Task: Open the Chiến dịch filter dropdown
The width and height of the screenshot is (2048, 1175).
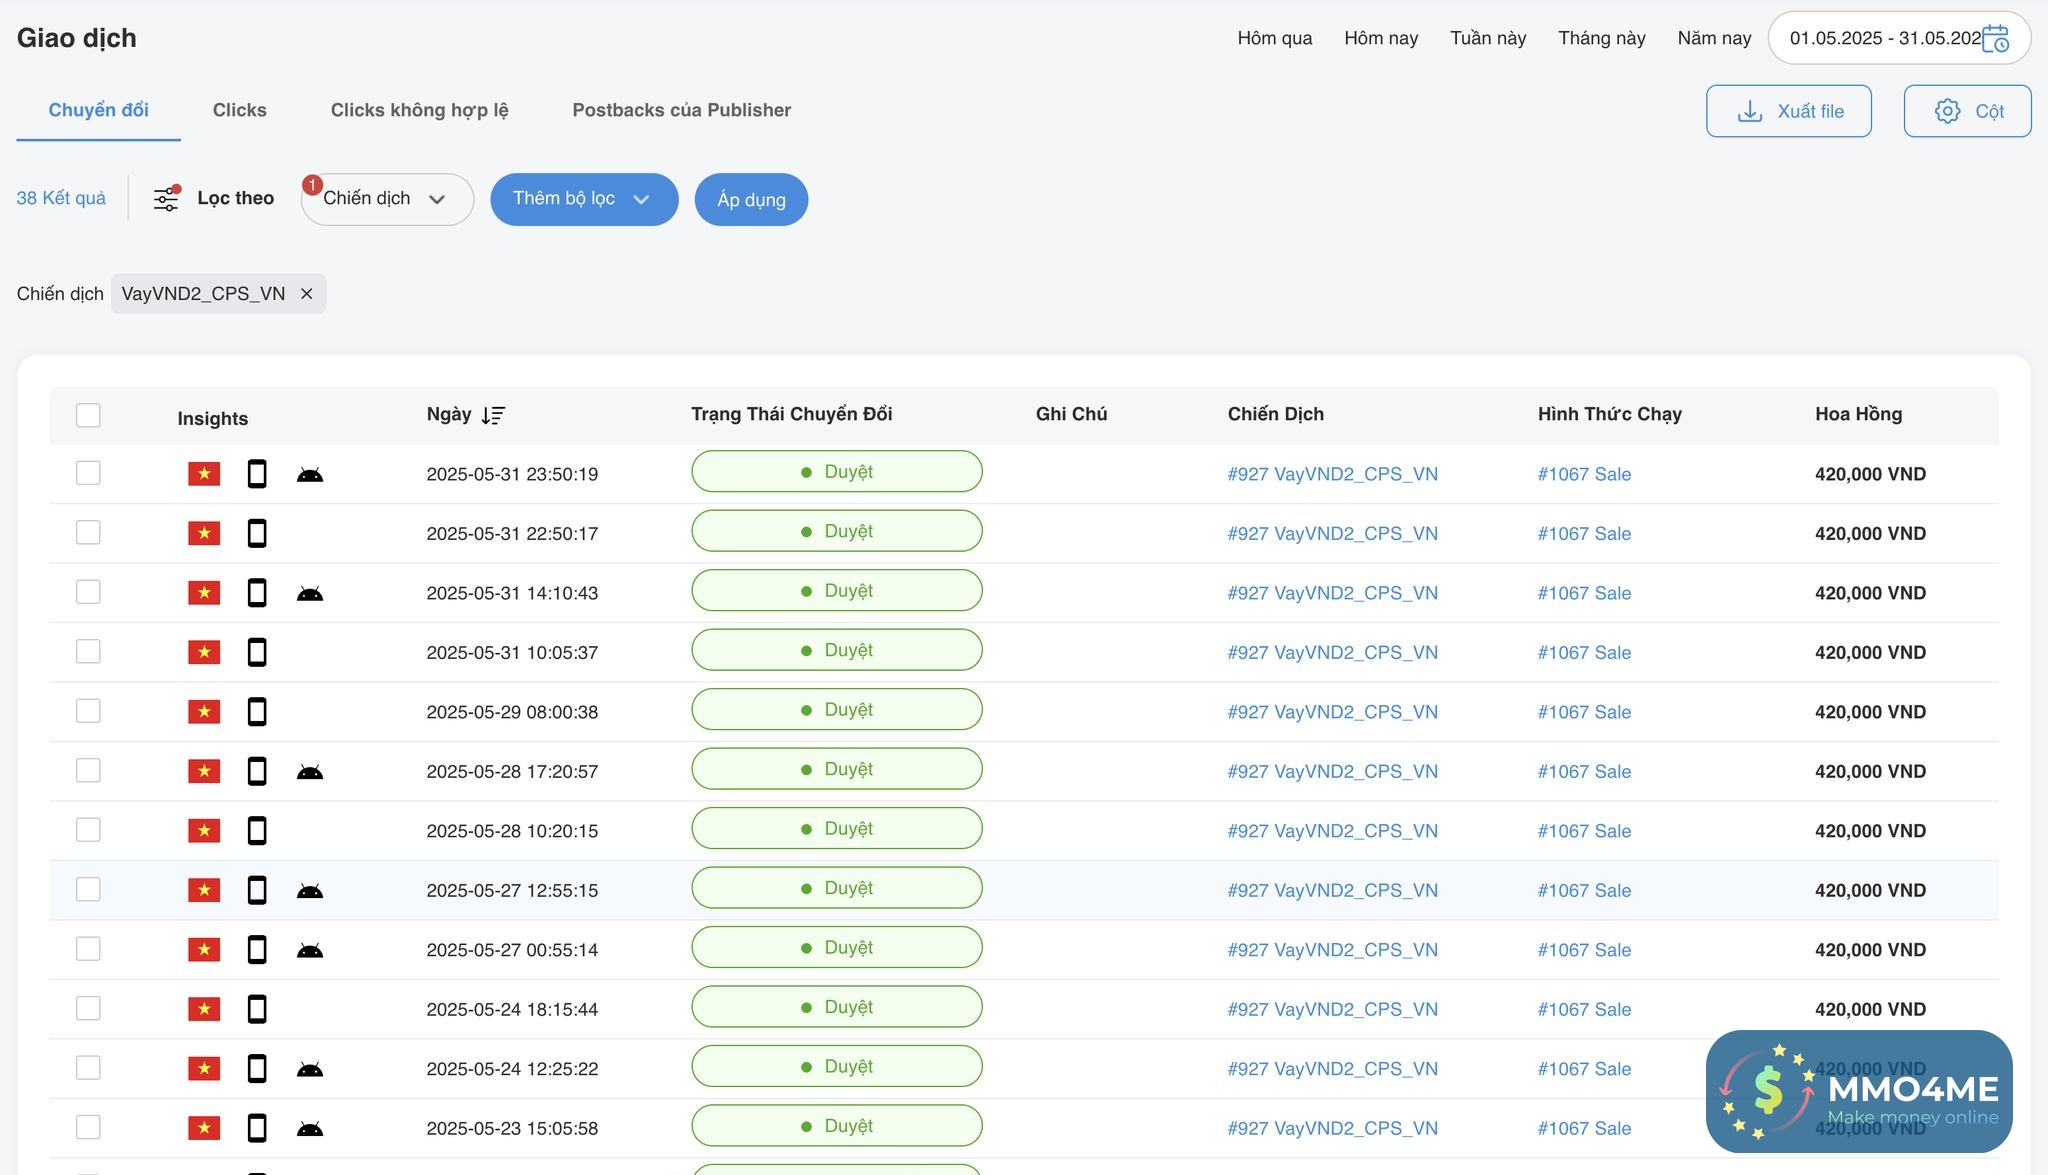Action: 386,199
